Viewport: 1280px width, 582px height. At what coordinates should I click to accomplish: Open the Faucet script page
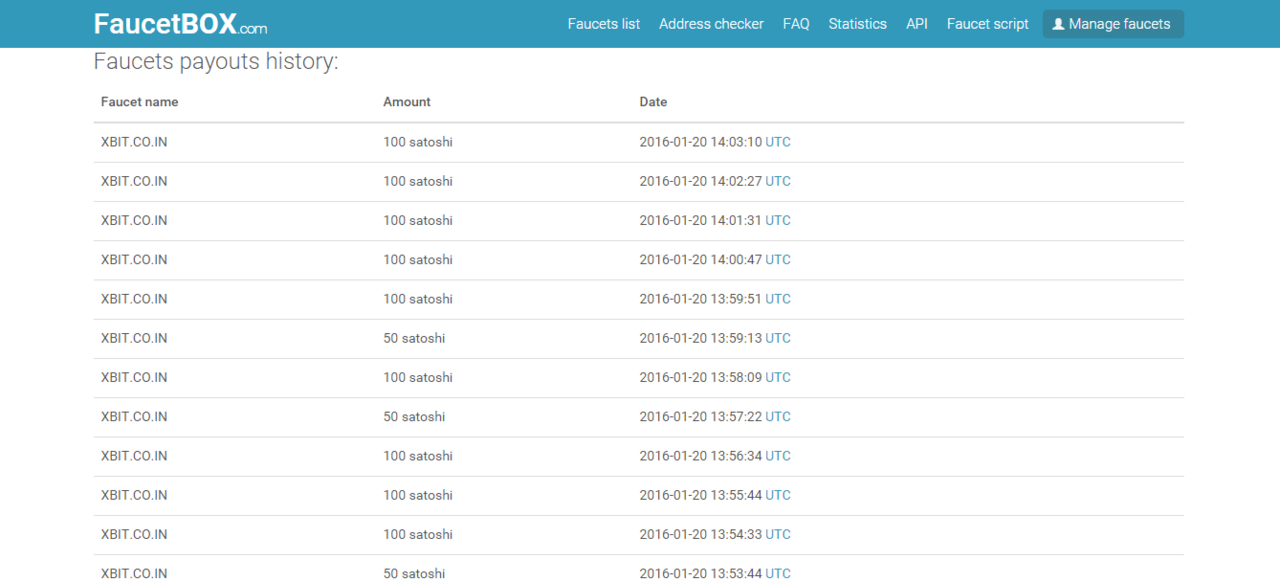(987, 24)
